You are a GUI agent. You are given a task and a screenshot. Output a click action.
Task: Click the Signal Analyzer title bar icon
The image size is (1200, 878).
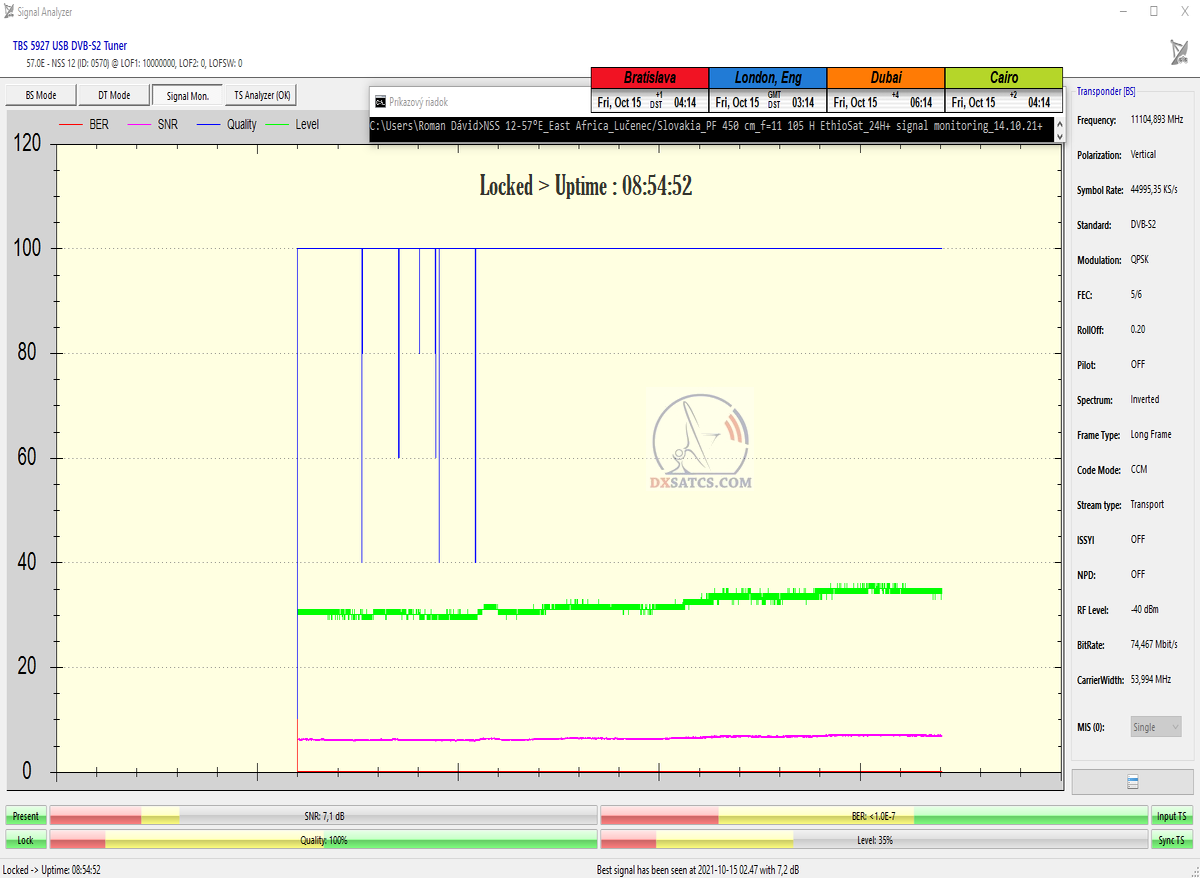(x=9, y=11)
